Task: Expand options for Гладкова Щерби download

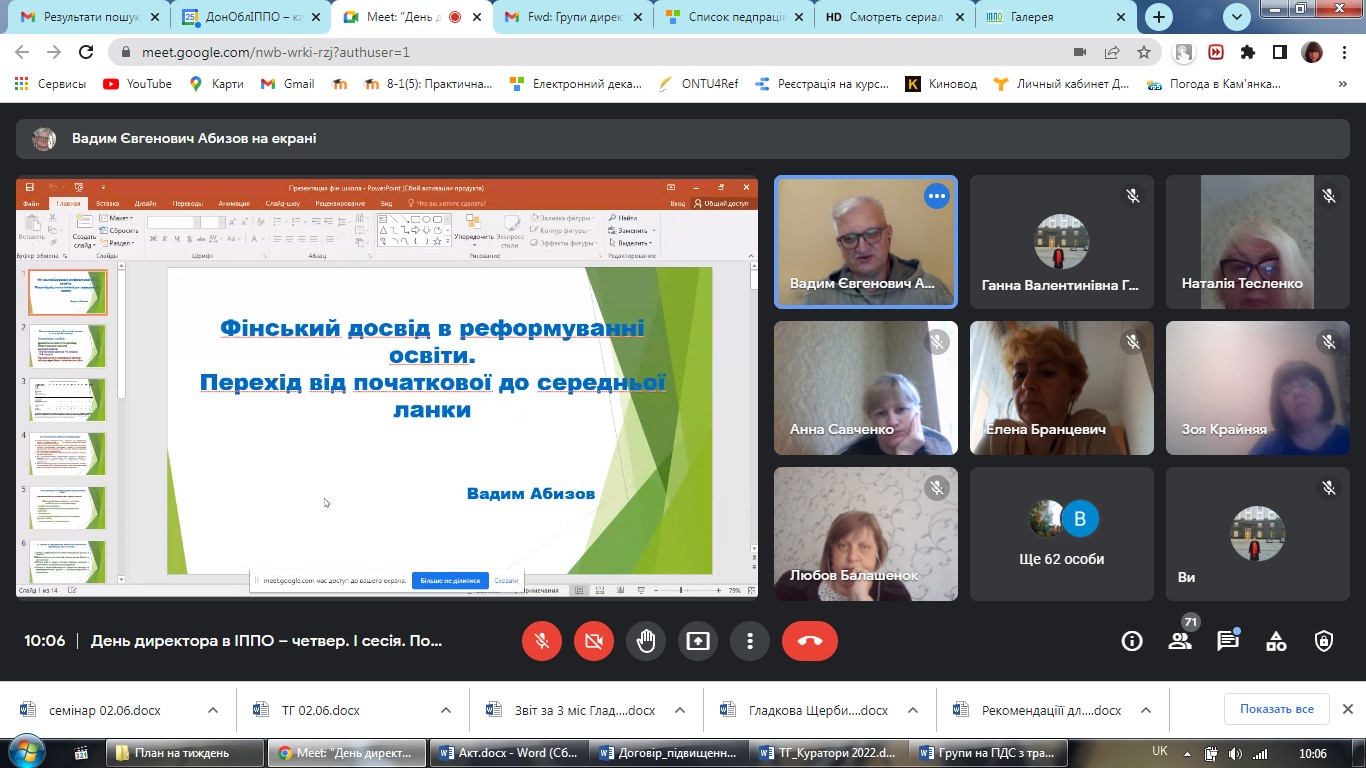Action: click(913, 710)
